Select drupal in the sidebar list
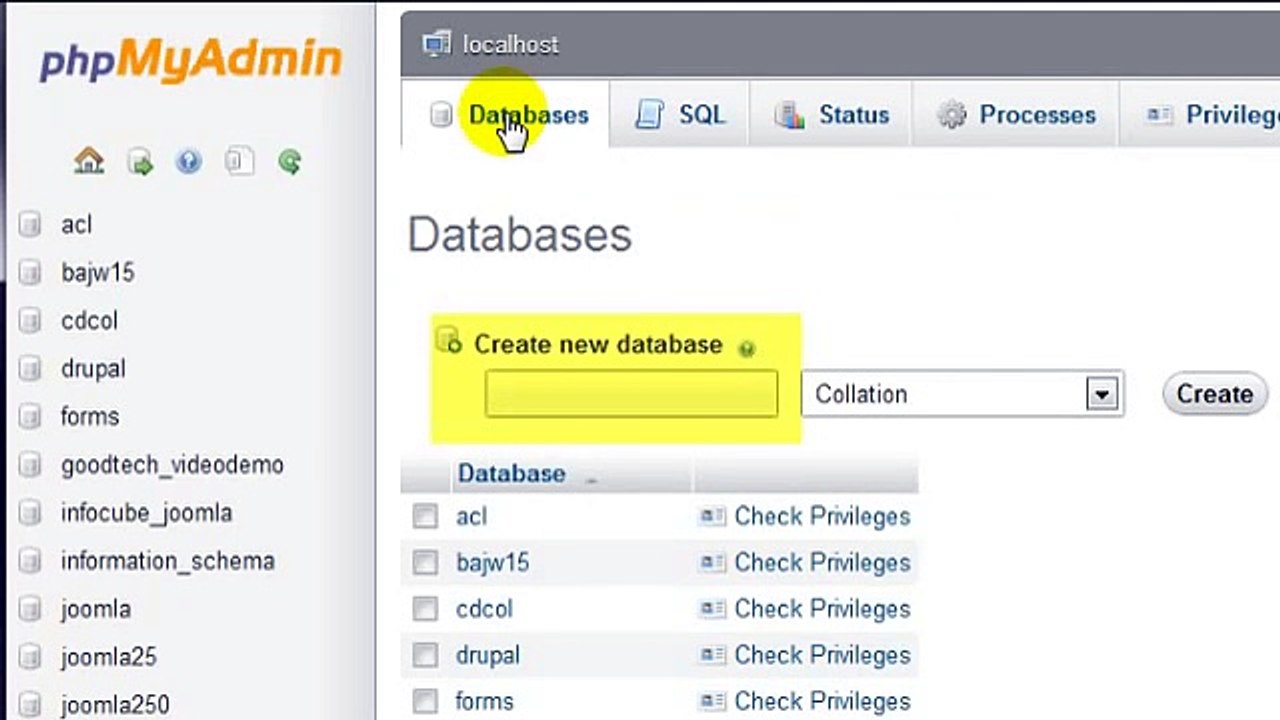Image resolution: width=1280 pixels, height=720 pixels. pyautogui.click(x=93, y=368)
